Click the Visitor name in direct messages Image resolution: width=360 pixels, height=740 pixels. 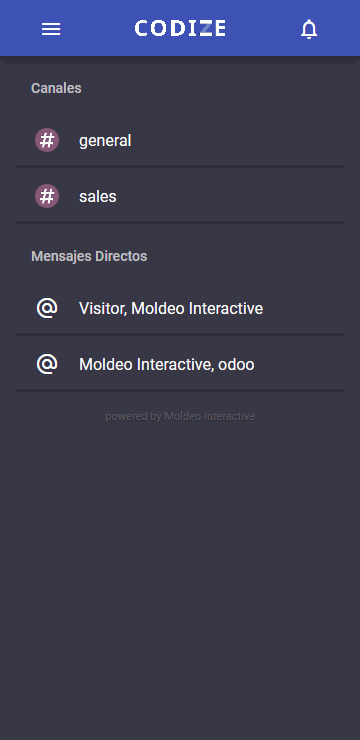[x=103, y=309]
